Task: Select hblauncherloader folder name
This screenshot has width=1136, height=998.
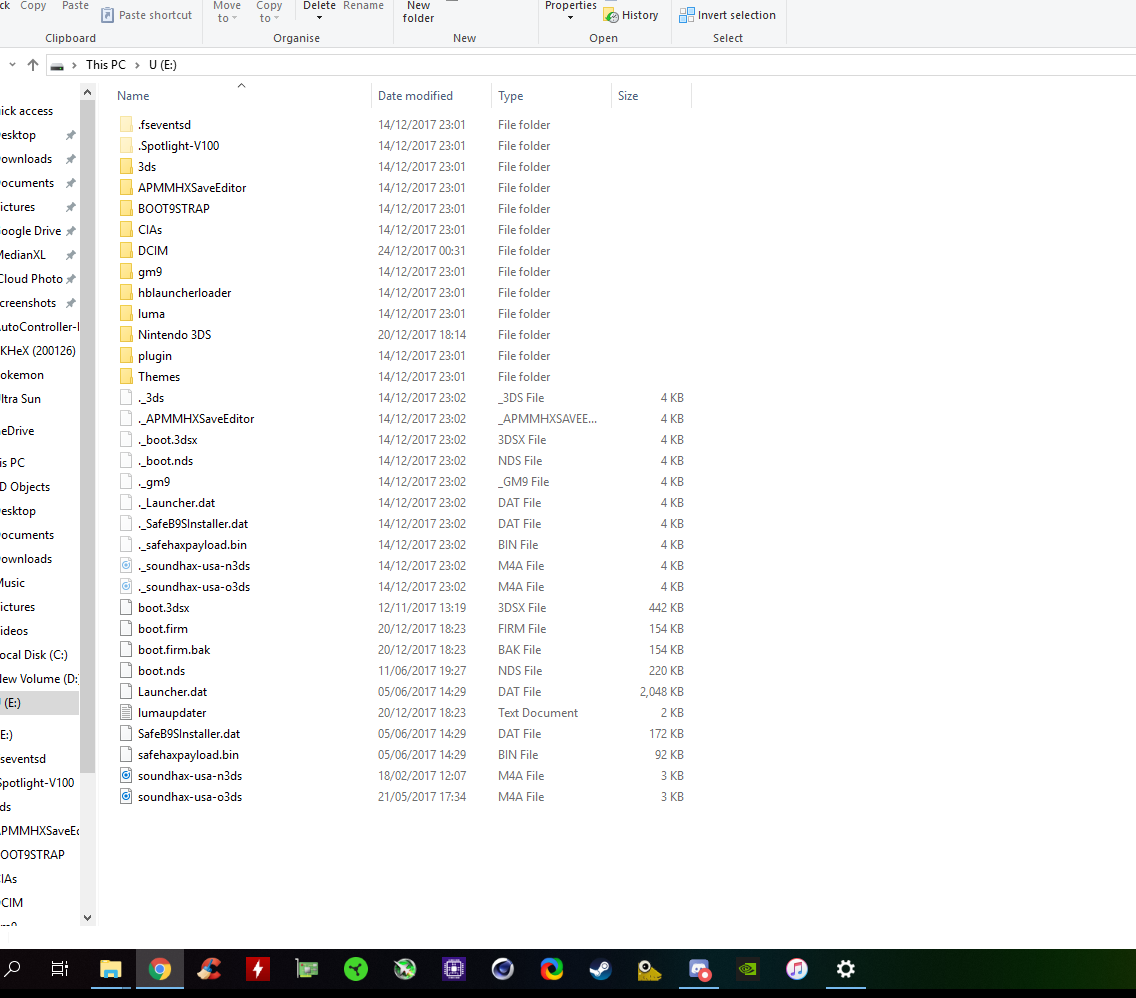Action: [x=185, y=293]
